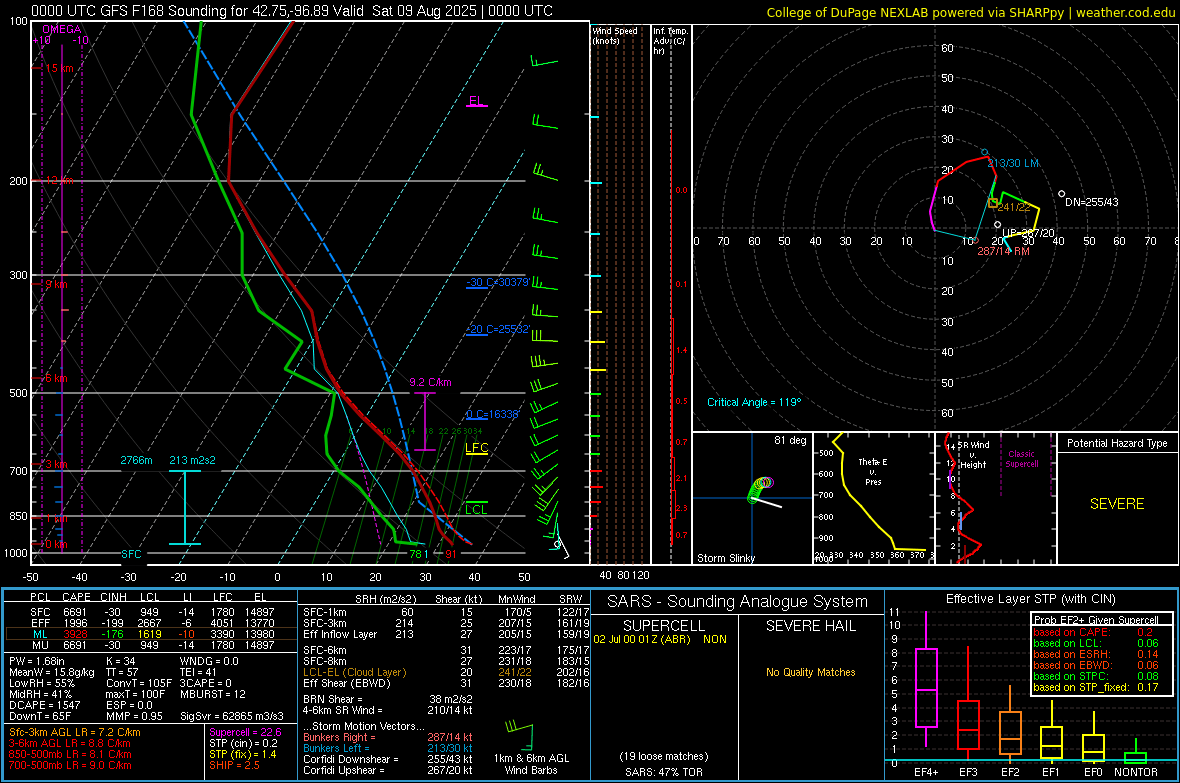Click the SARS: 47% TOR text
Viewport: 1180px width, 783px height.
point(663,772)
